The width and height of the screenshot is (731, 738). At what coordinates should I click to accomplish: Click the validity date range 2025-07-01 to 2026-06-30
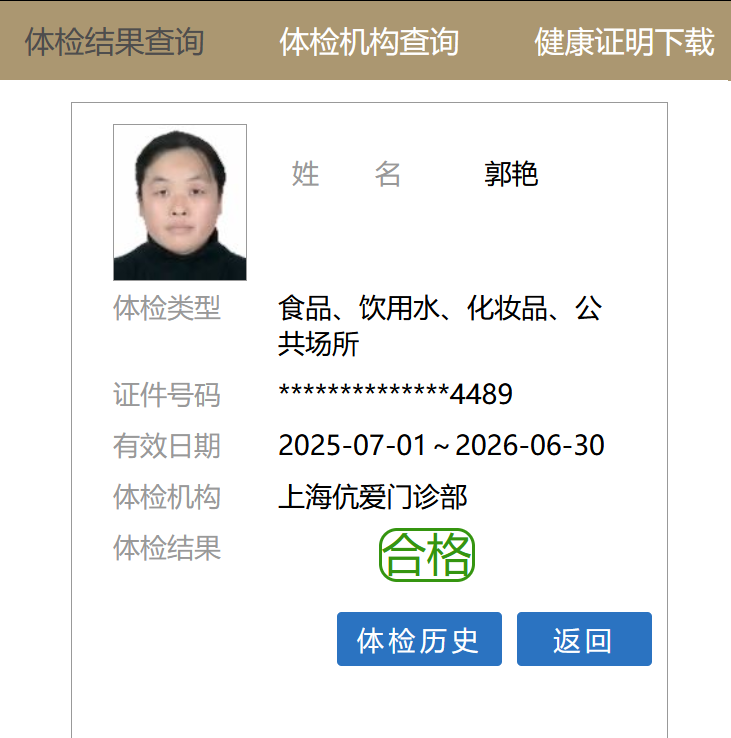tap(441, 445)
